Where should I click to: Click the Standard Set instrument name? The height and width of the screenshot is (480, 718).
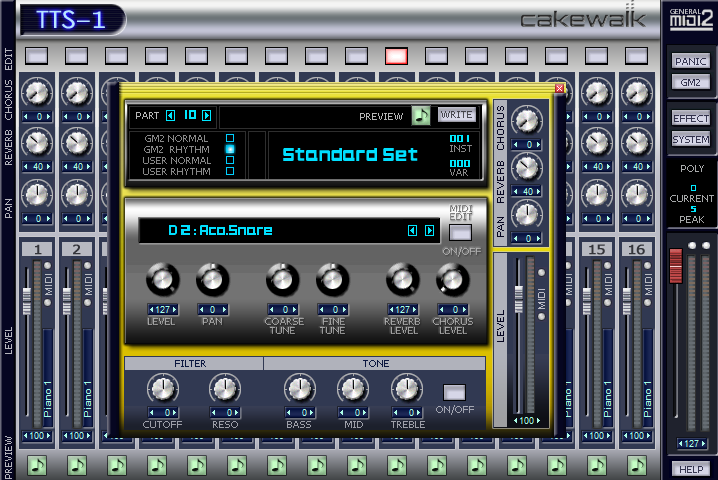coord(350,154)
